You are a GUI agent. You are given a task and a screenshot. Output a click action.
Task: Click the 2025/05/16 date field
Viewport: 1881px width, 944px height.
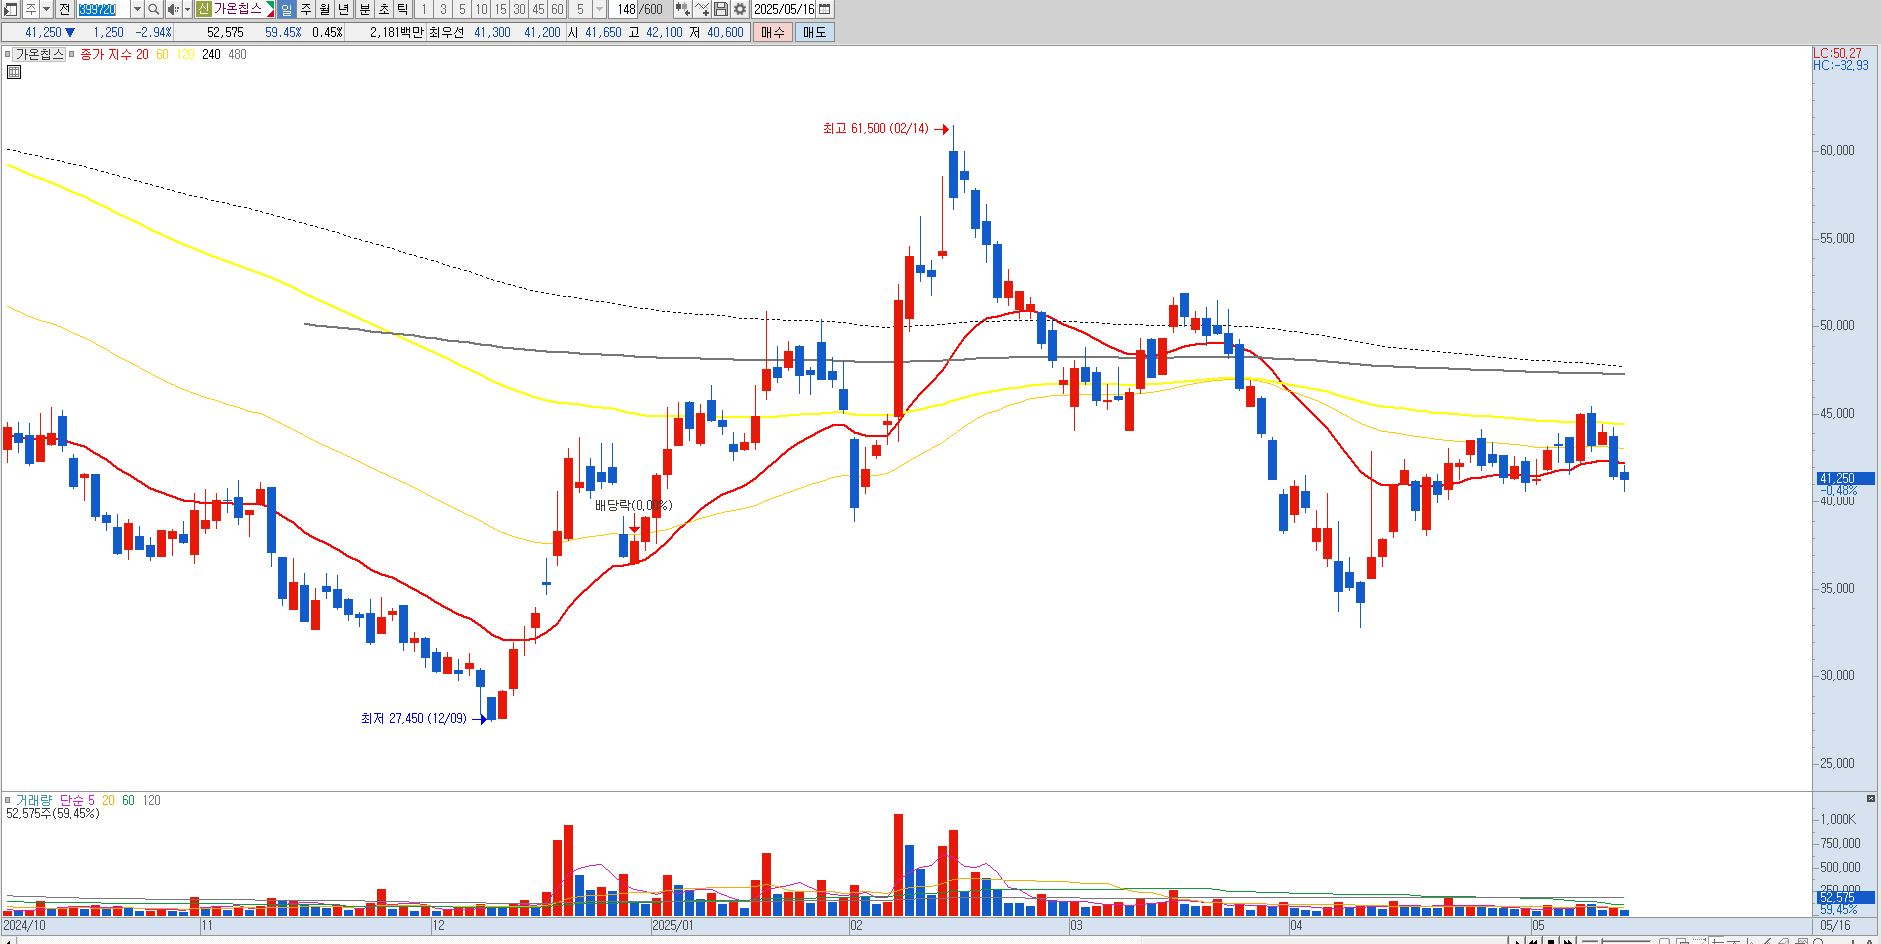pos(784,9)
